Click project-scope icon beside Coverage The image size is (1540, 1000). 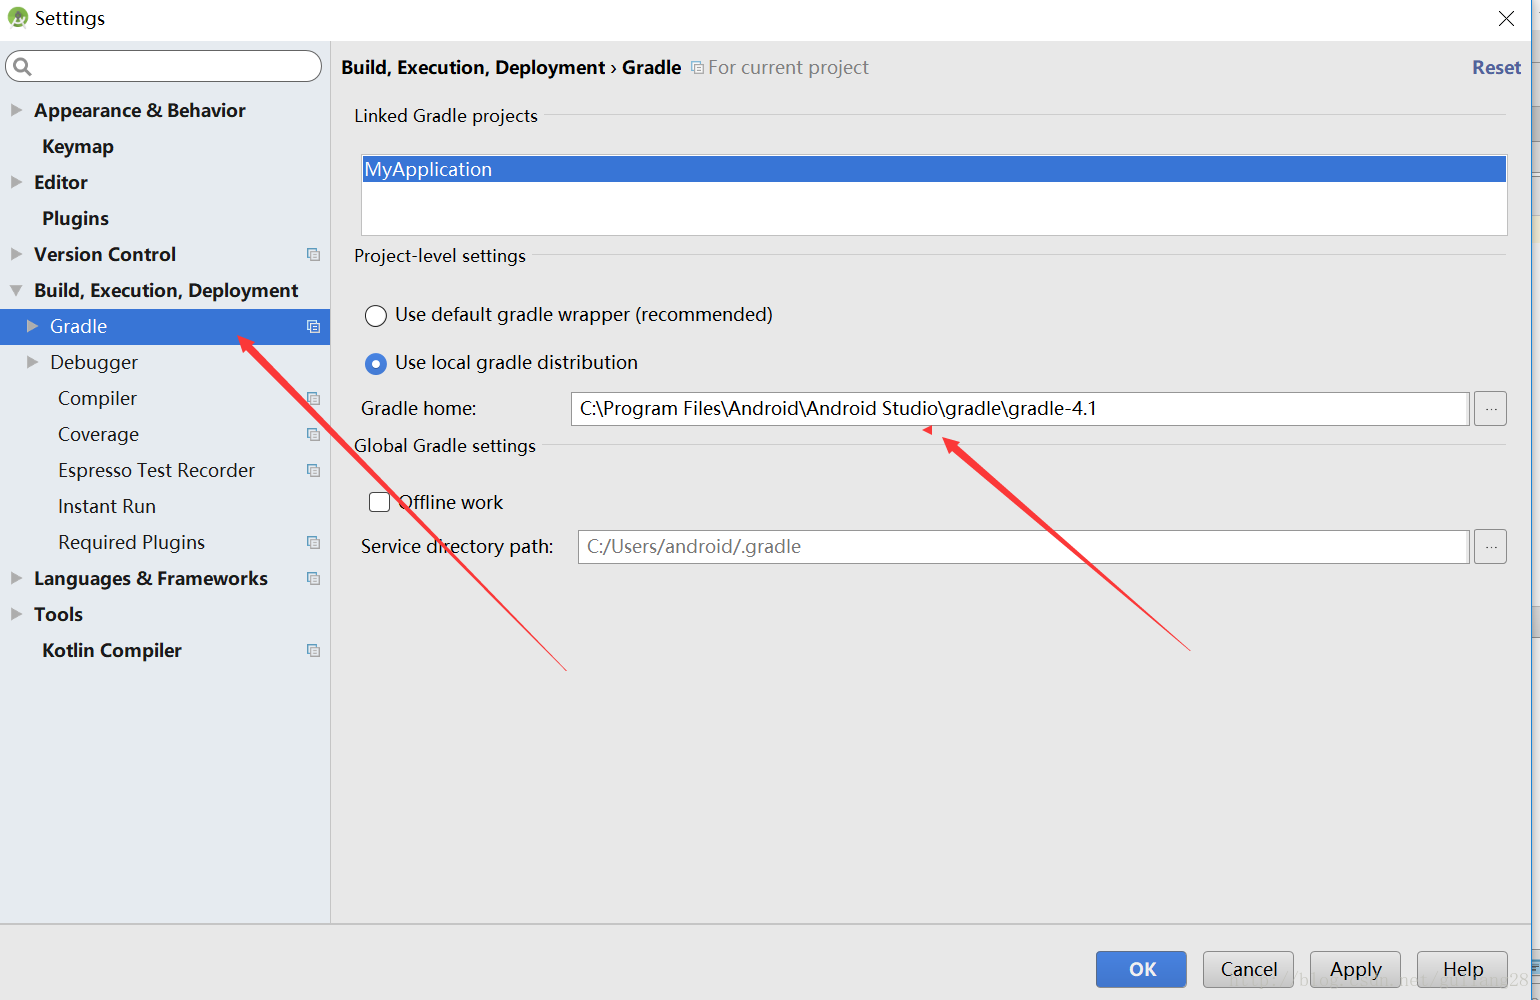coord(313,435)
